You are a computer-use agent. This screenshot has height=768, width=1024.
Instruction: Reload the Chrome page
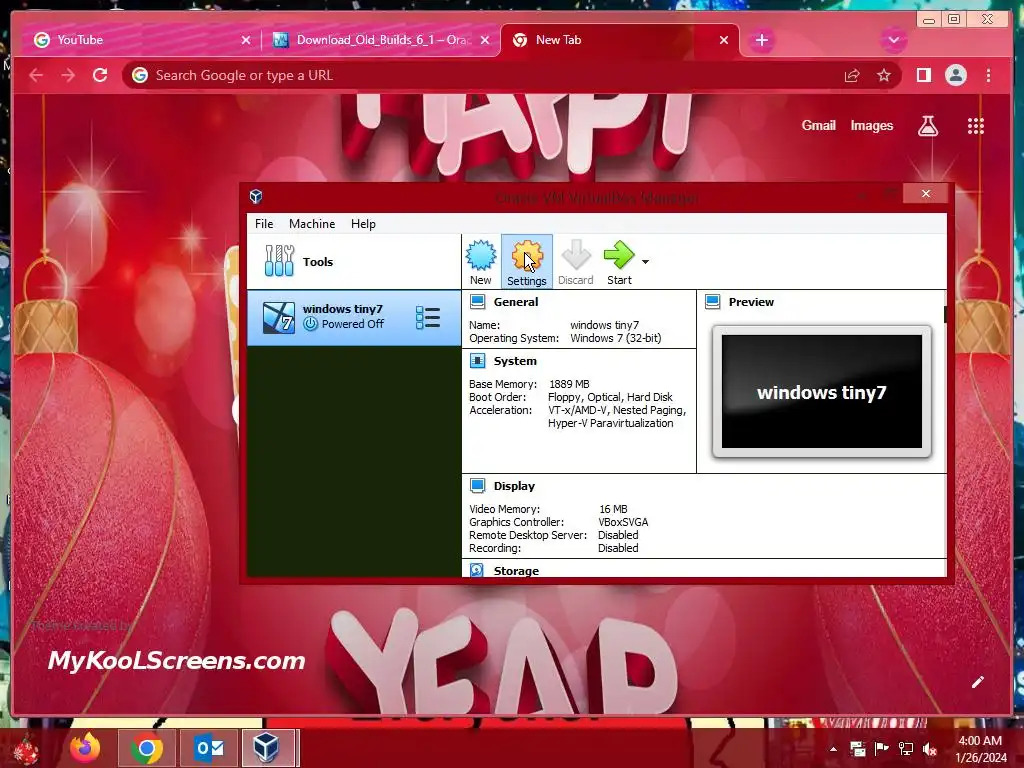100,75
